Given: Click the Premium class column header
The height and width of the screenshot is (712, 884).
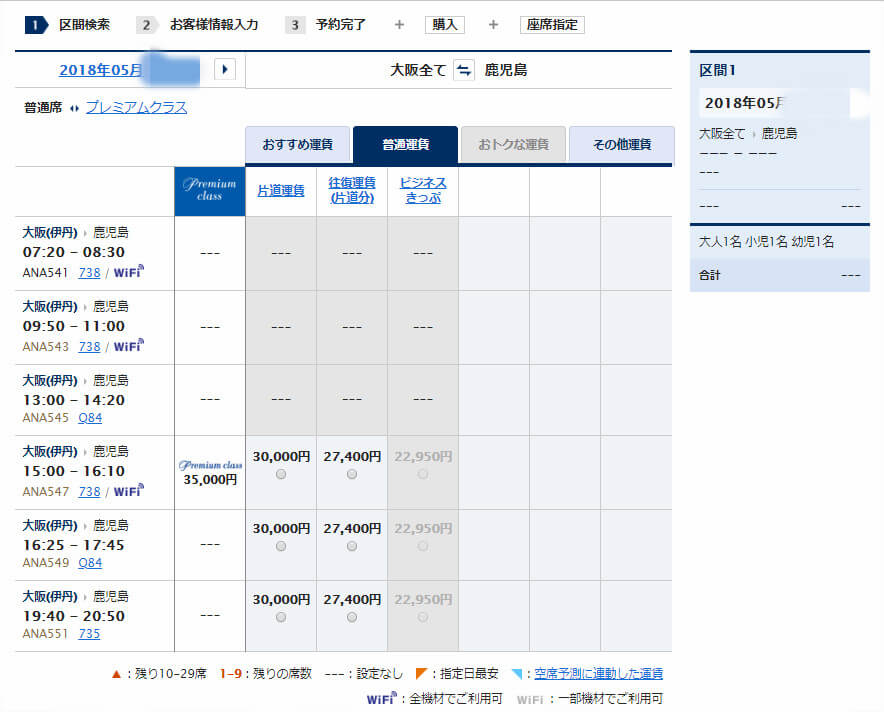Looking at the screenshot, I should (210, 190).
